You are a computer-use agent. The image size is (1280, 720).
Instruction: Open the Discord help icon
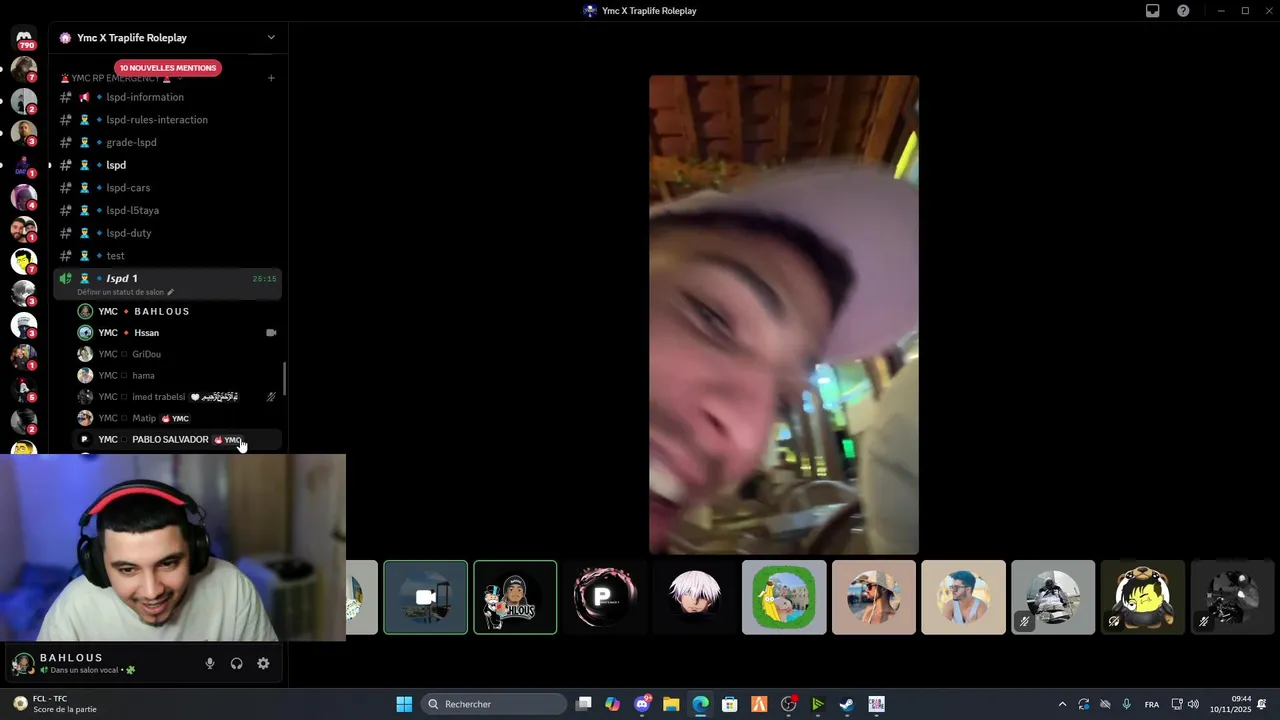coord(1183,11)
